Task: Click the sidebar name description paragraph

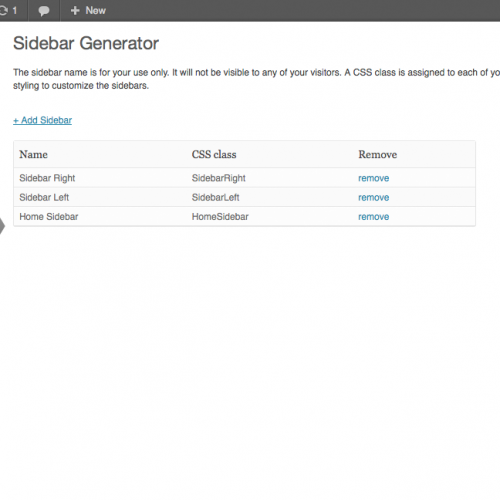Action: (256, 79)
